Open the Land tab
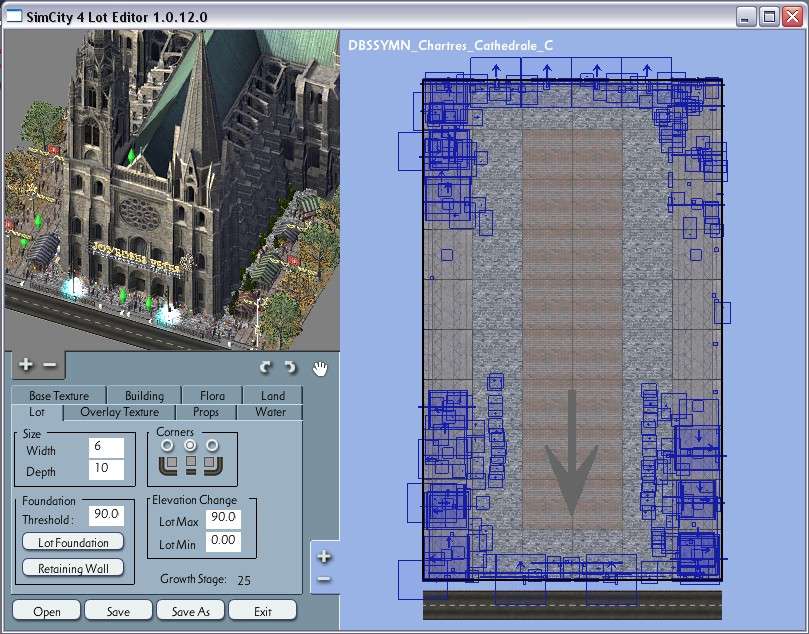This screenshot has width=809, height=634. tap(272, 396)
